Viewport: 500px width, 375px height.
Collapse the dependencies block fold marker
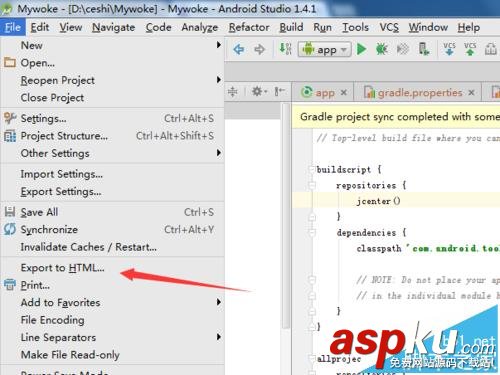(312, 232)
